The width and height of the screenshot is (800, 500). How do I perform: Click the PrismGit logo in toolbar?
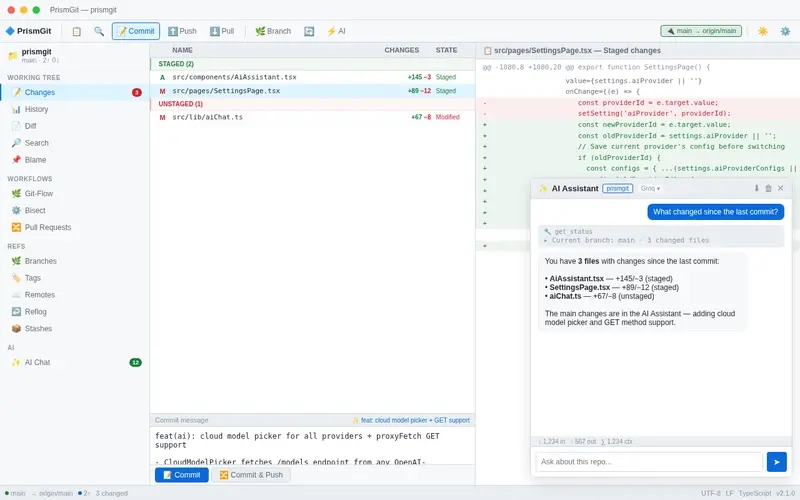click(x=29, y=31)
